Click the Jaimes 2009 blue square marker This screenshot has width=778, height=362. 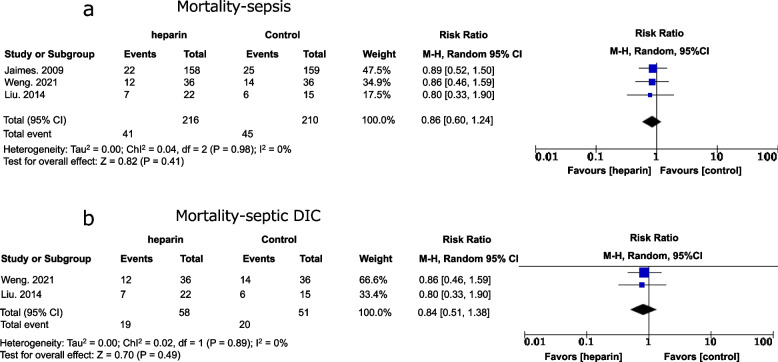652,68
